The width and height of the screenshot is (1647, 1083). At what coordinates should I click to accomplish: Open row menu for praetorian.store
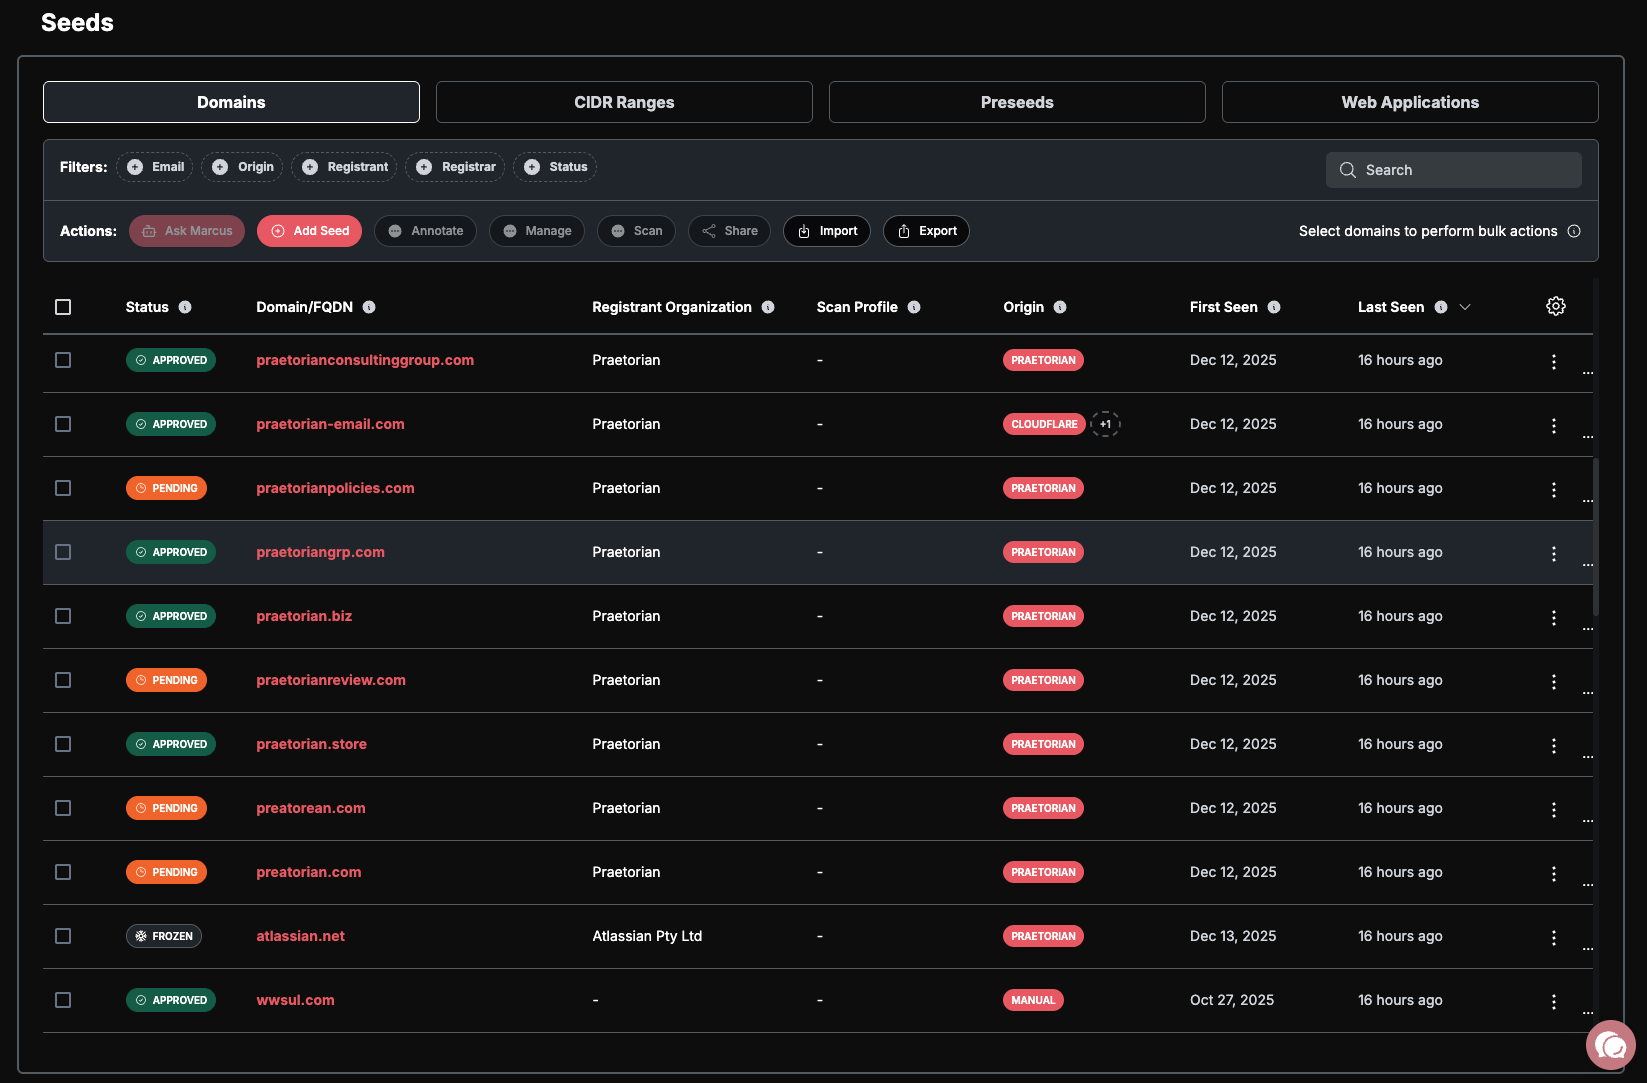pos(1554,745)
